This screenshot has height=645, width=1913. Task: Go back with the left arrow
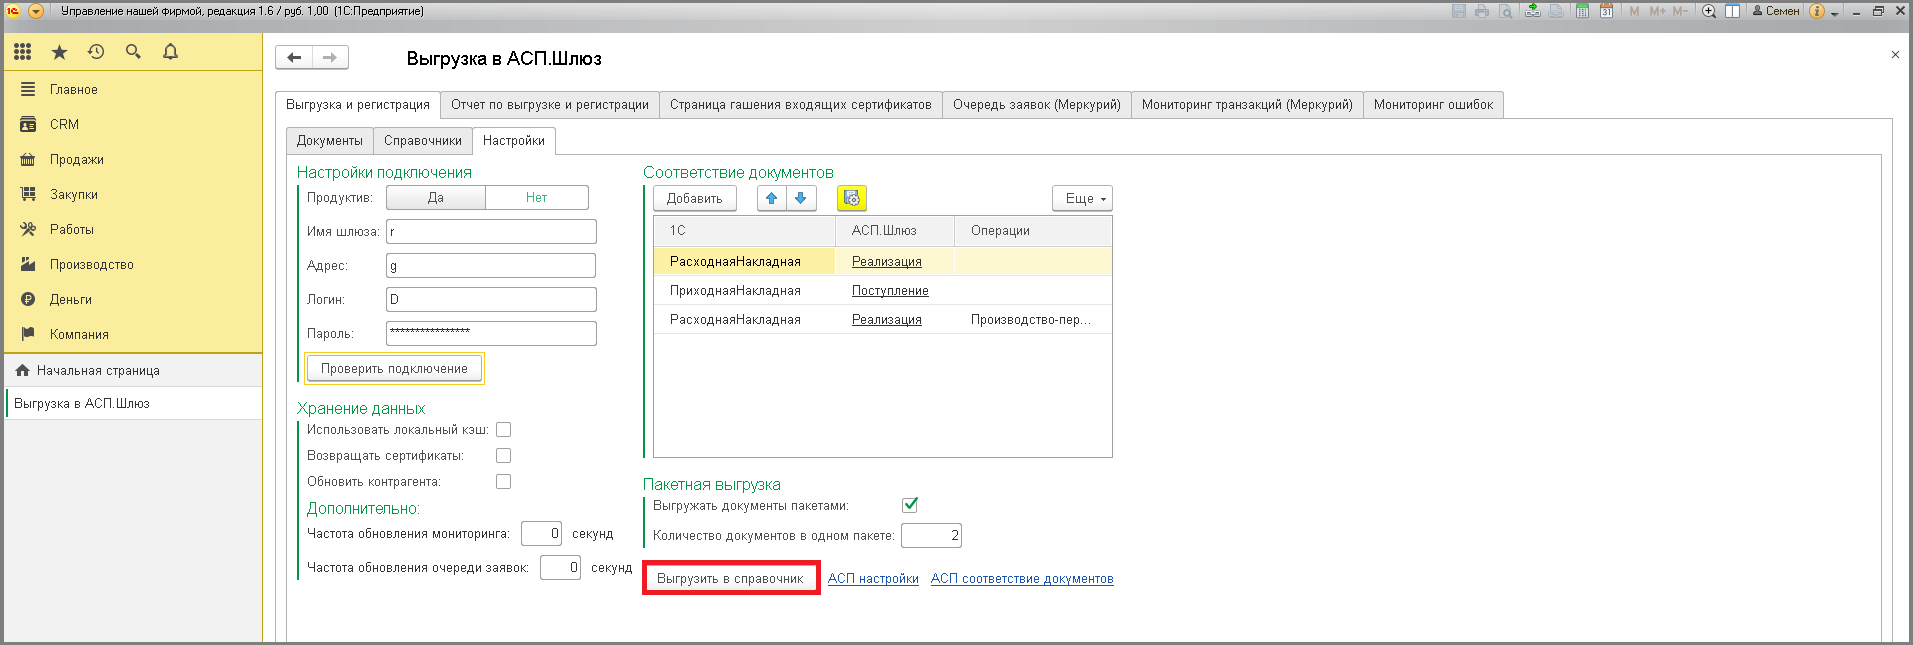(294, 57)
